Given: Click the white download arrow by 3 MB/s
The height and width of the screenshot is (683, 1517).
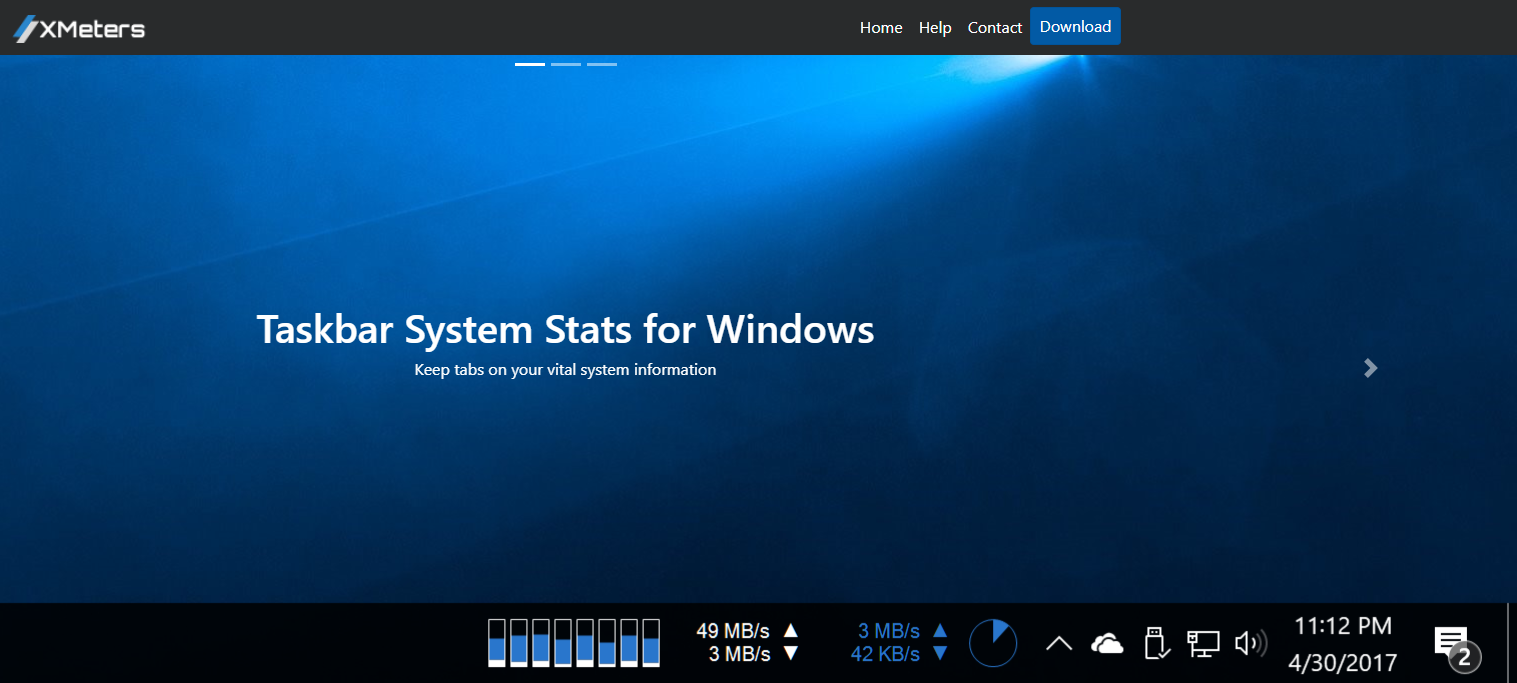Looking at the screenshot, I should point(791,654).
